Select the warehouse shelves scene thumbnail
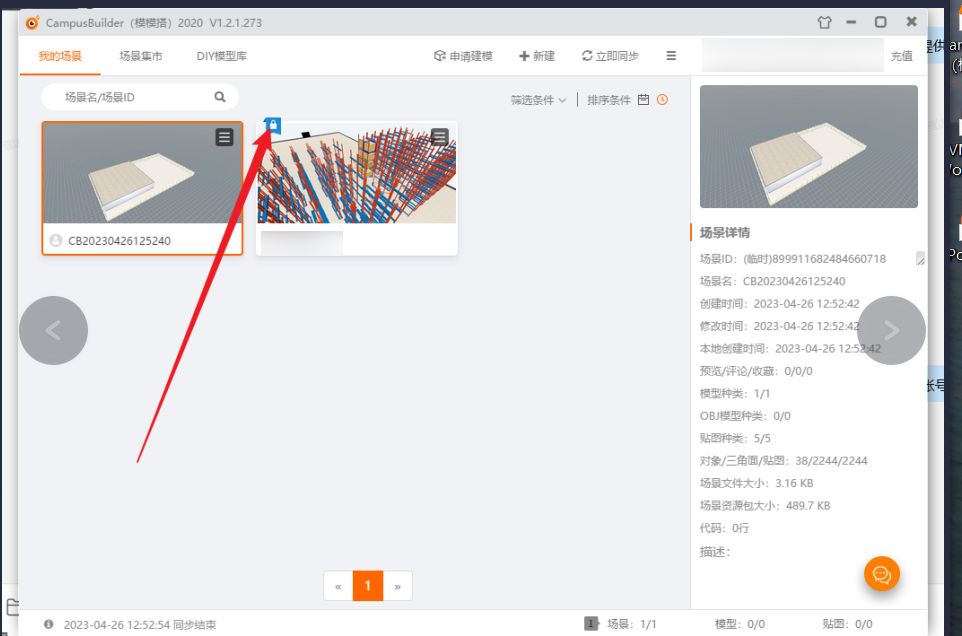This screenshot has width=962, height=636. tap(356, 173)
